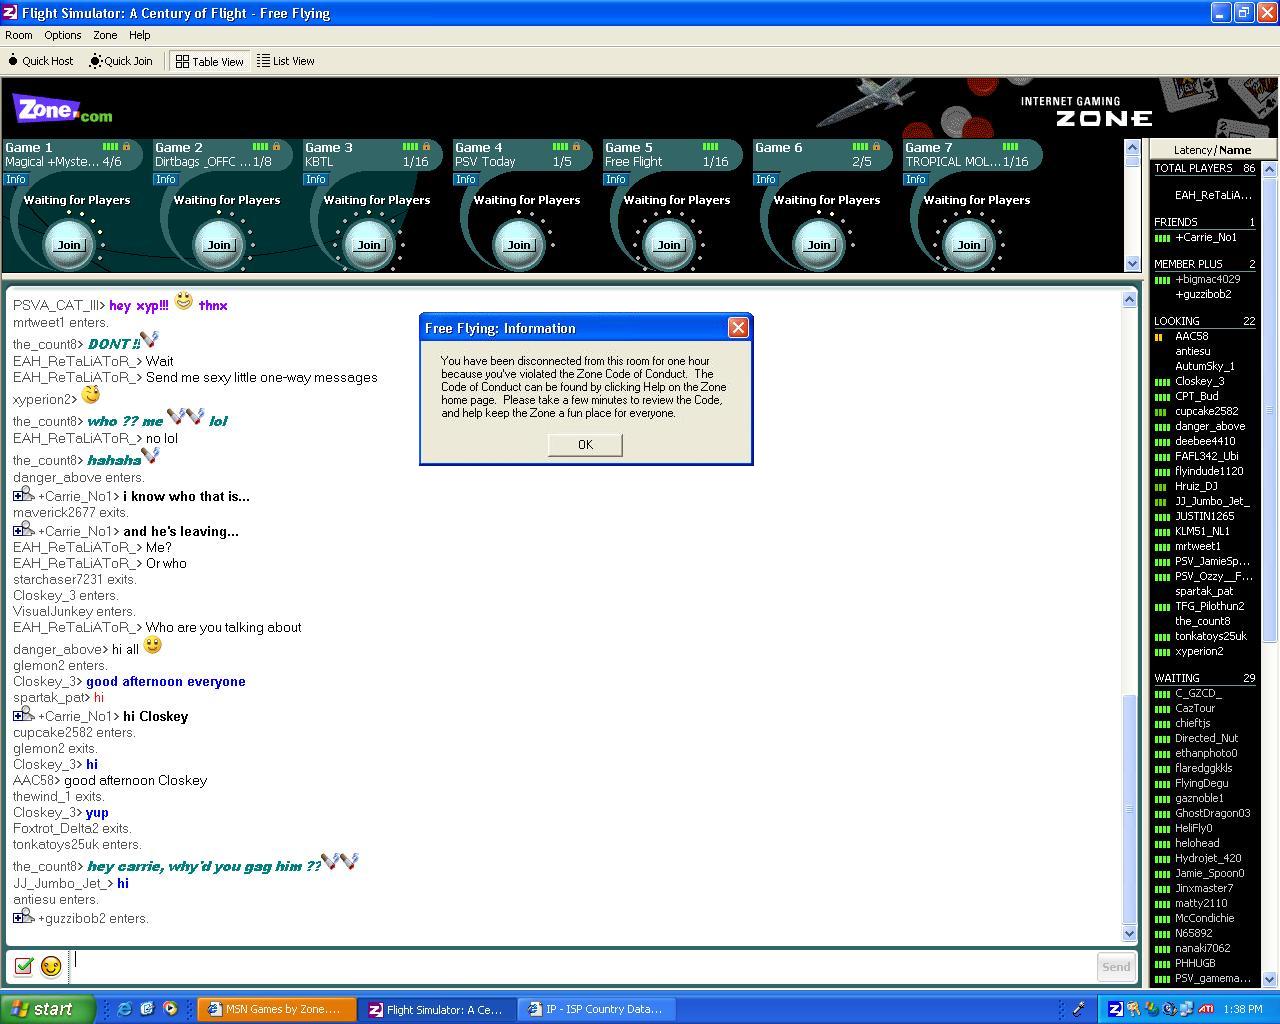Open the Options menu

point(63,35)
